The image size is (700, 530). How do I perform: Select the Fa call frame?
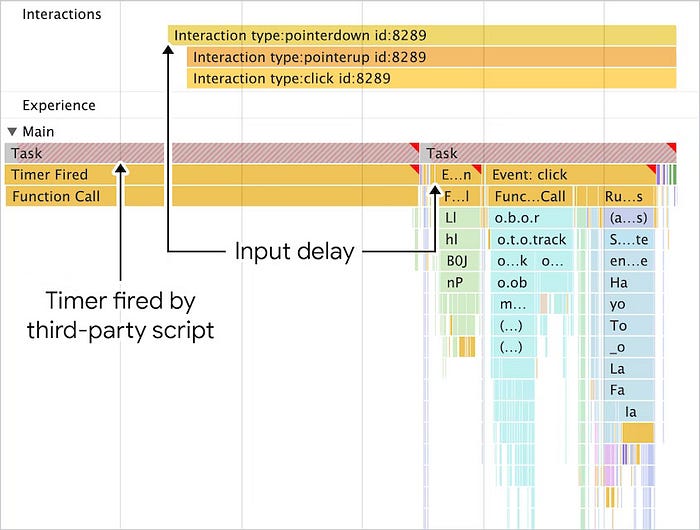tap(629, 390)
